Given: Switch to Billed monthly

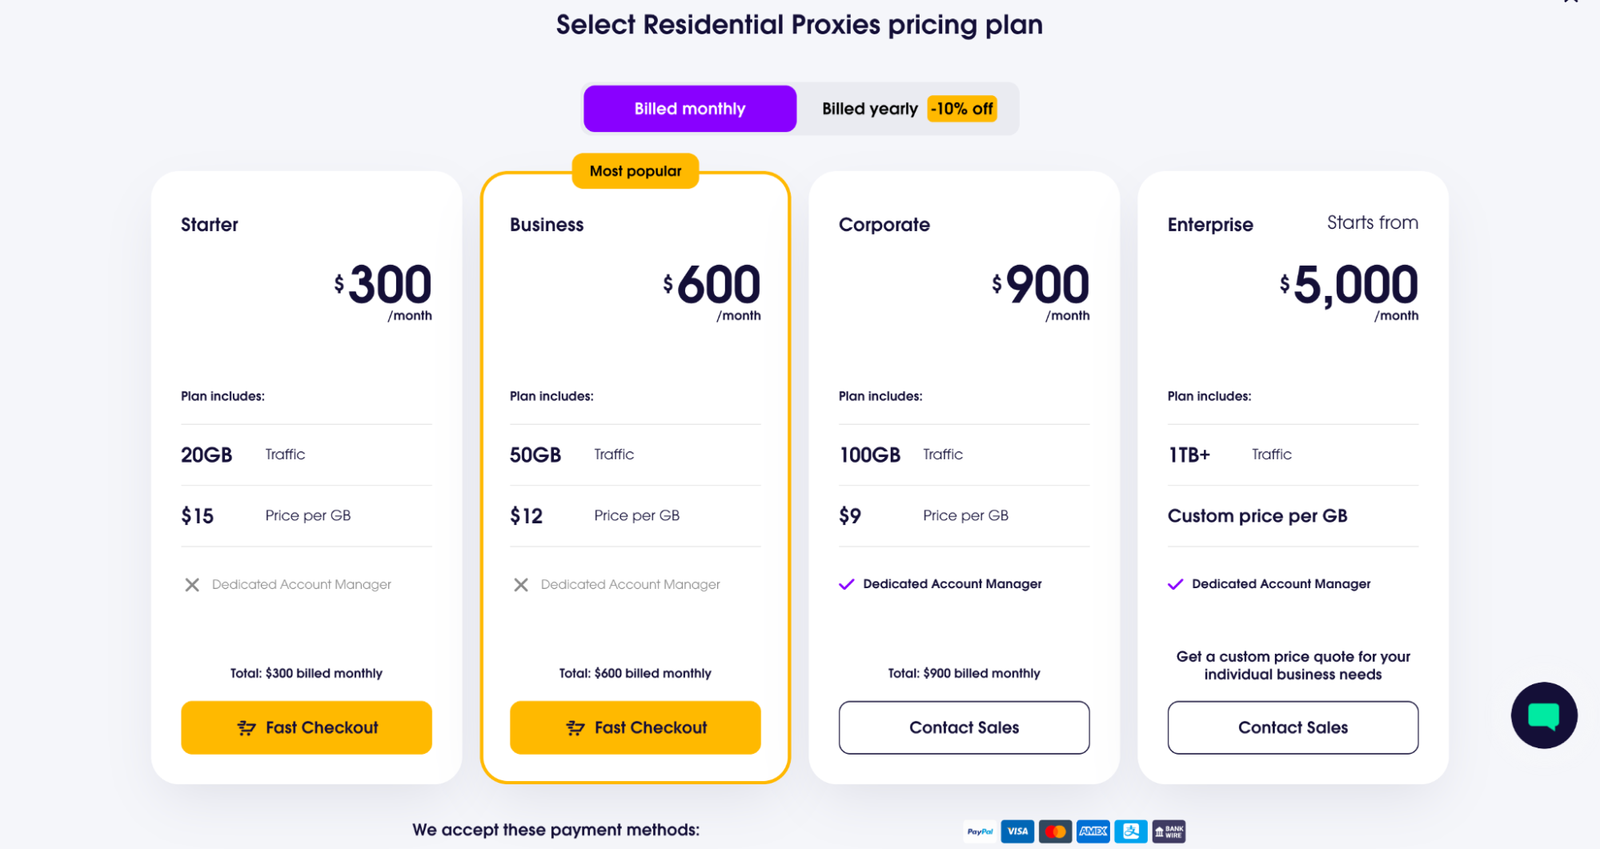Looking at the screenshot, I should pos(690,109).
